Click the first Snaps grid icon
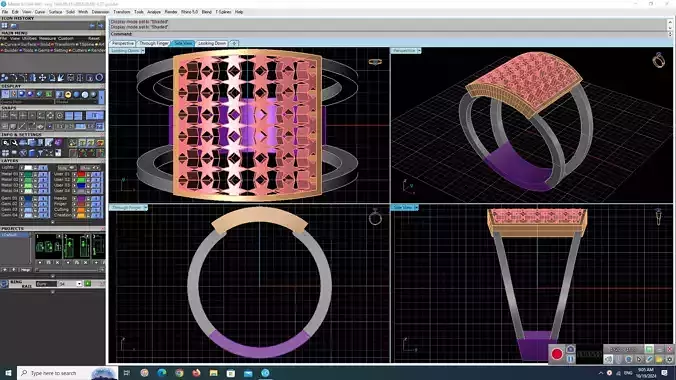Screen dimensions: 676x380 point(5,116)
